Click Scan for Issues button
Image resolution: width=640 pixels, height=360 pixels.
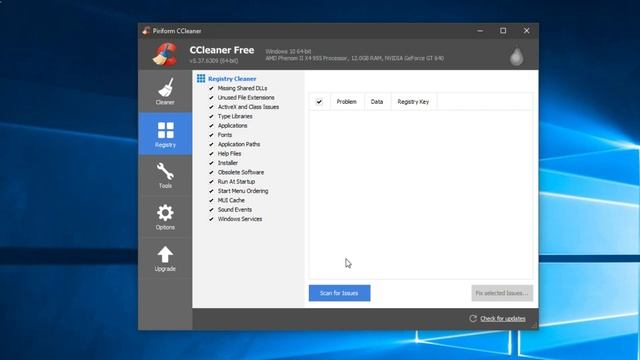click(340, 293)
